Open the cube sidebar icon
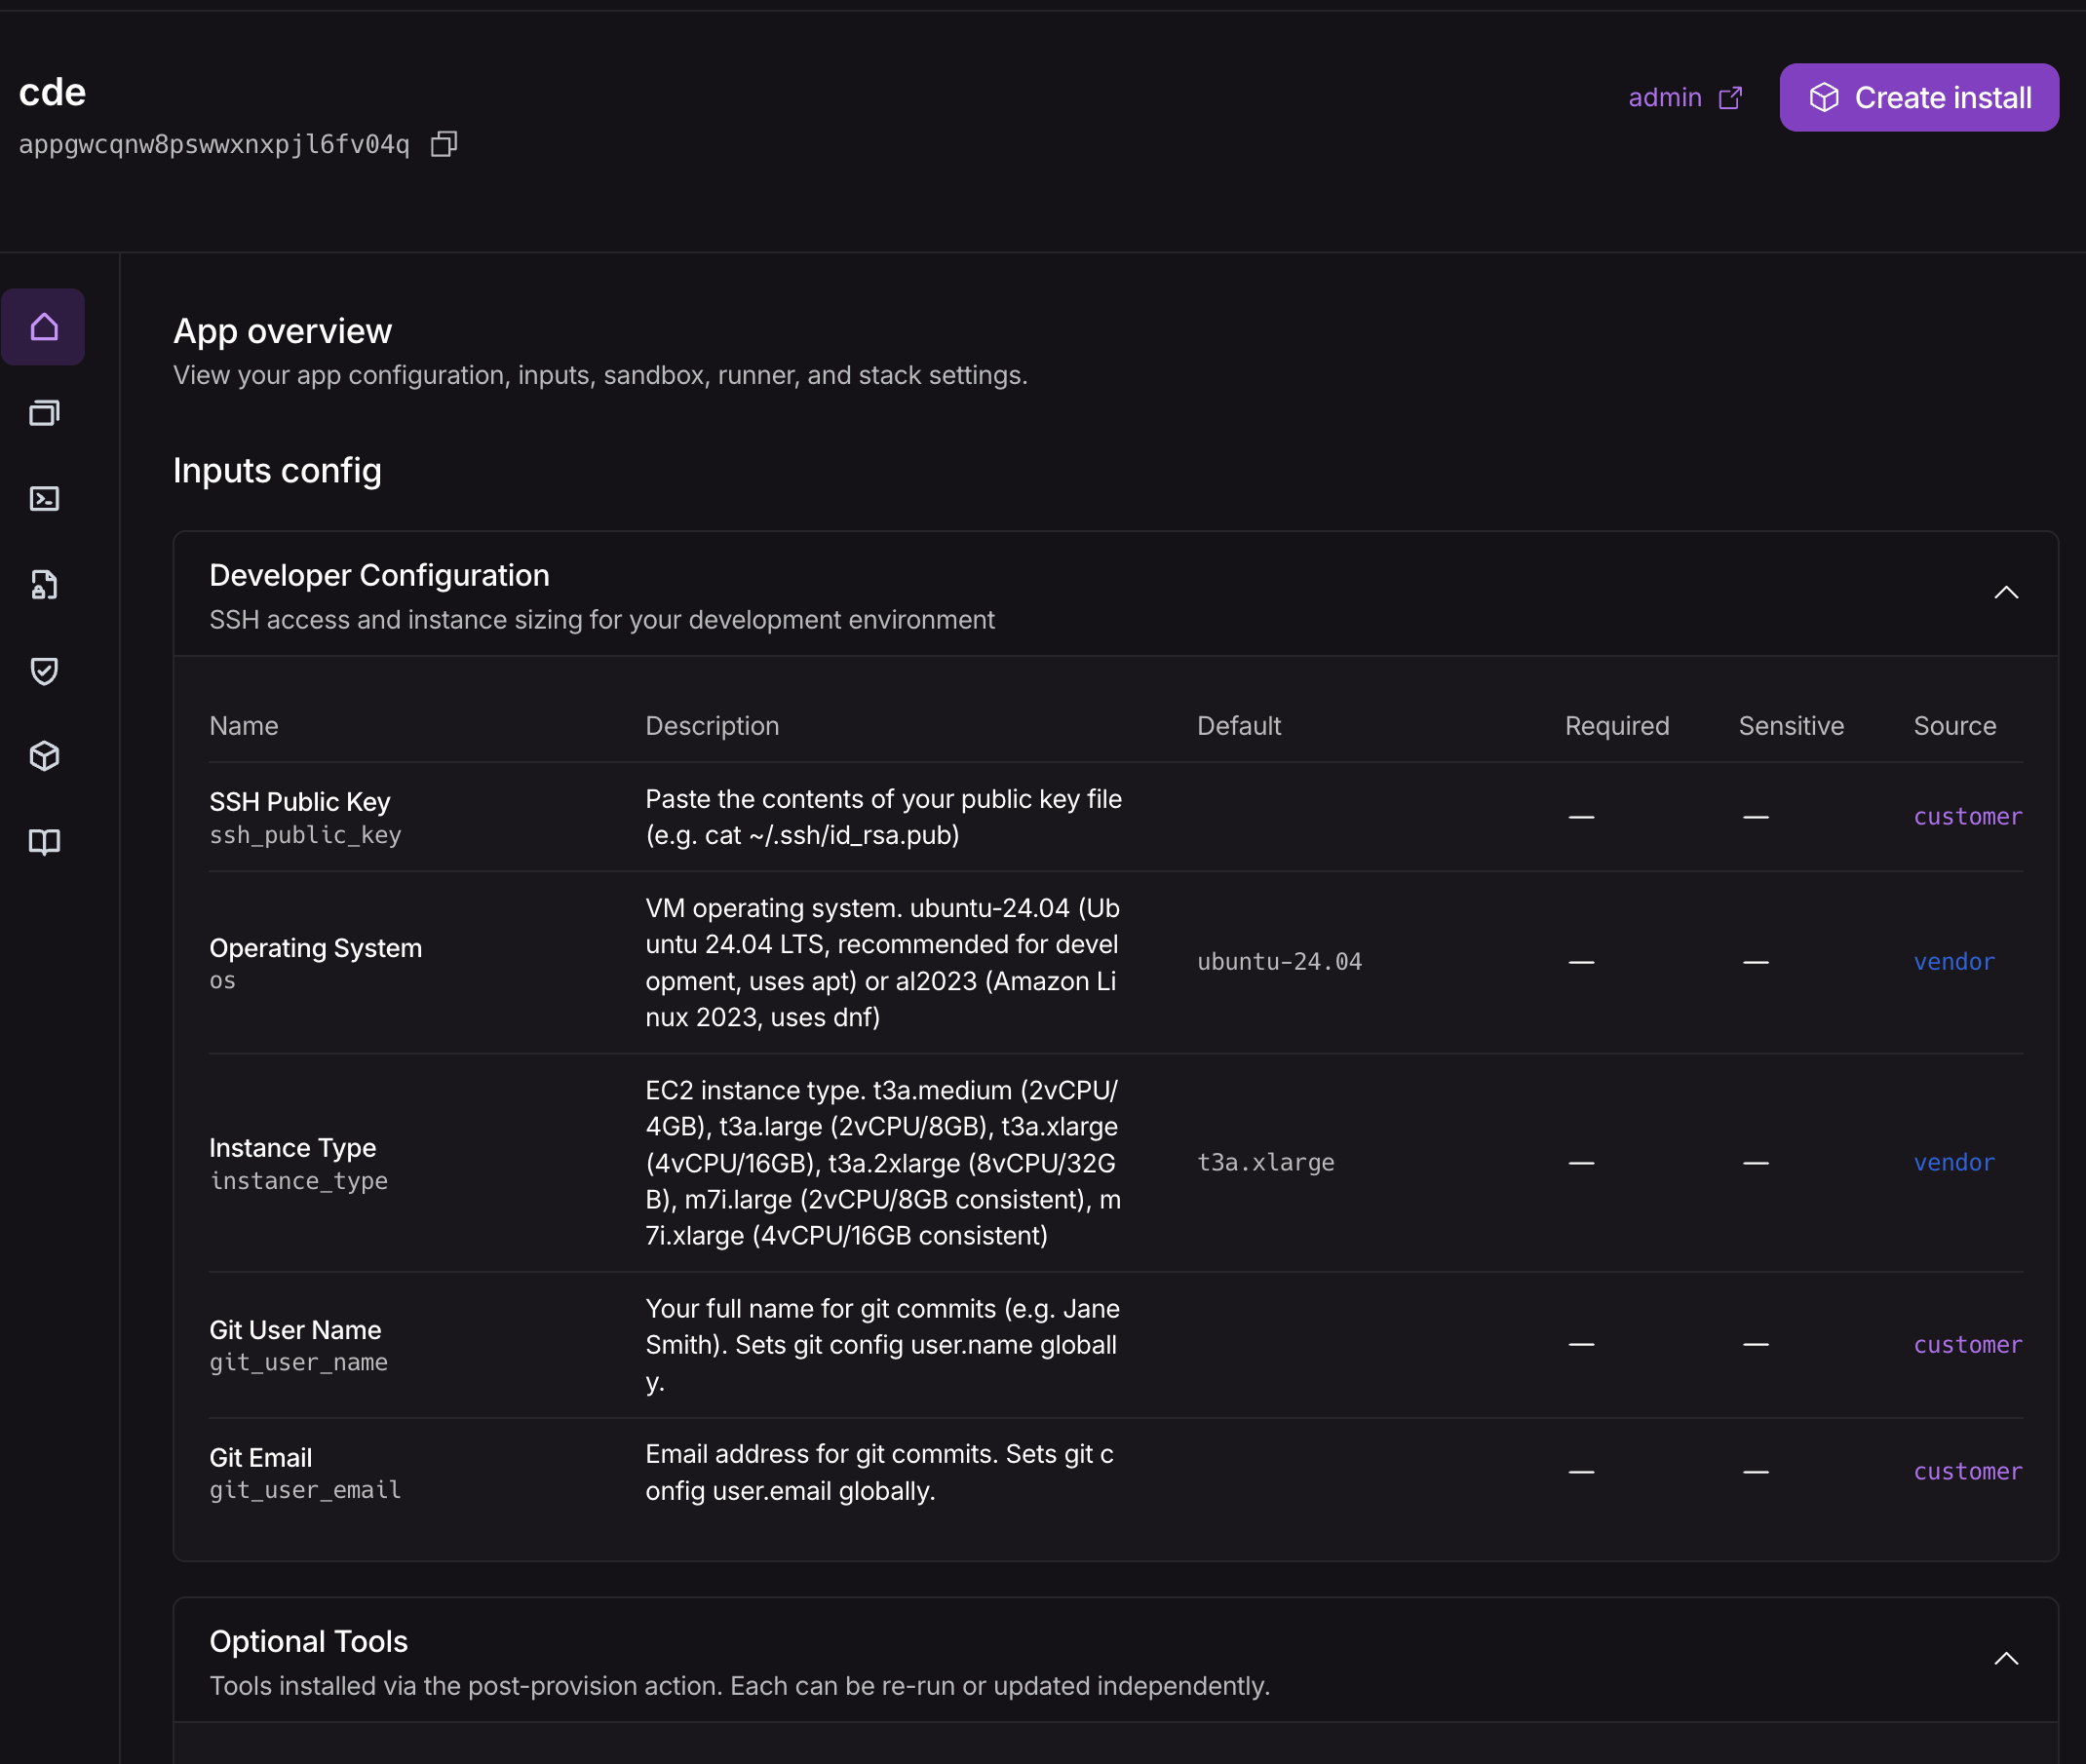2086x1764 pixels. [x=44, y=756]
